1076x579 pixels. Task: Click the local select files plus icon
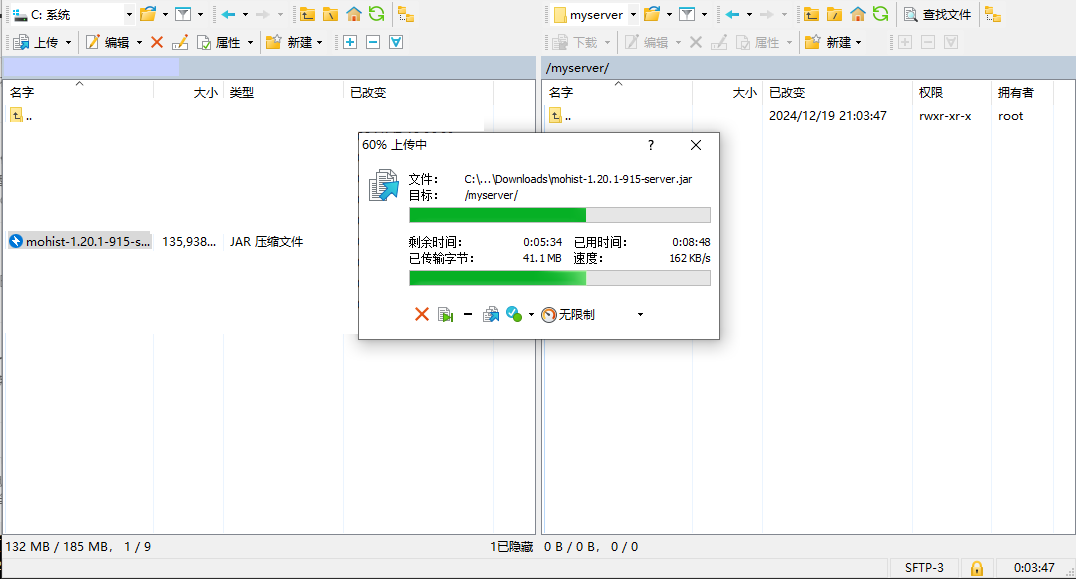point(349,42)
